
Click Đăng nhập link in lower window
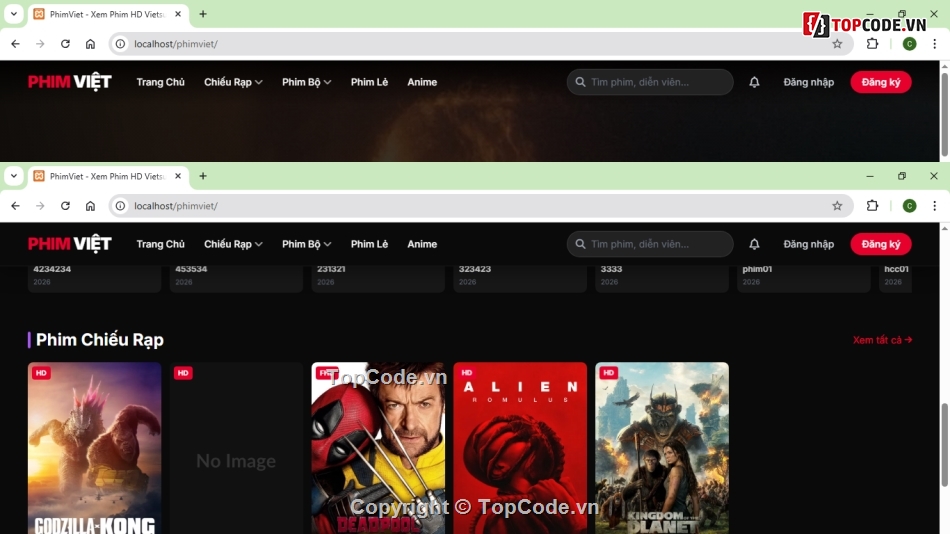pos(809,244)
